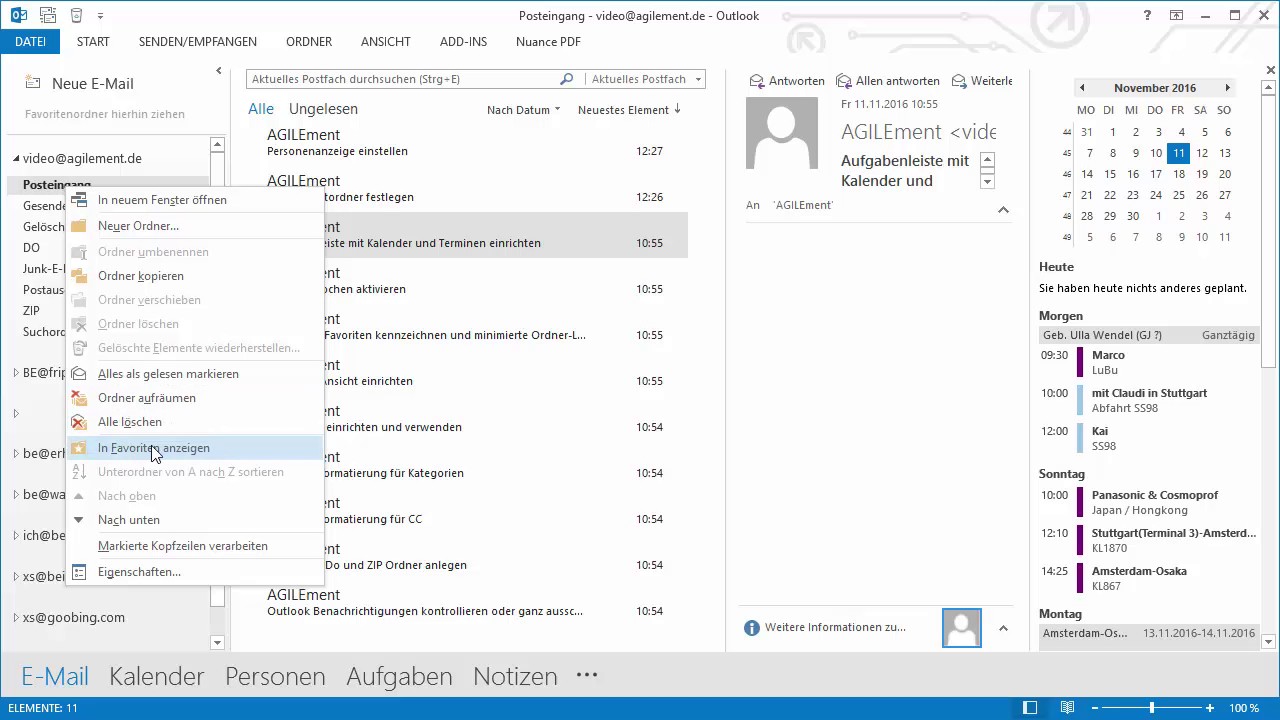Select Alles als gelesen markieren

click(195, 374)
